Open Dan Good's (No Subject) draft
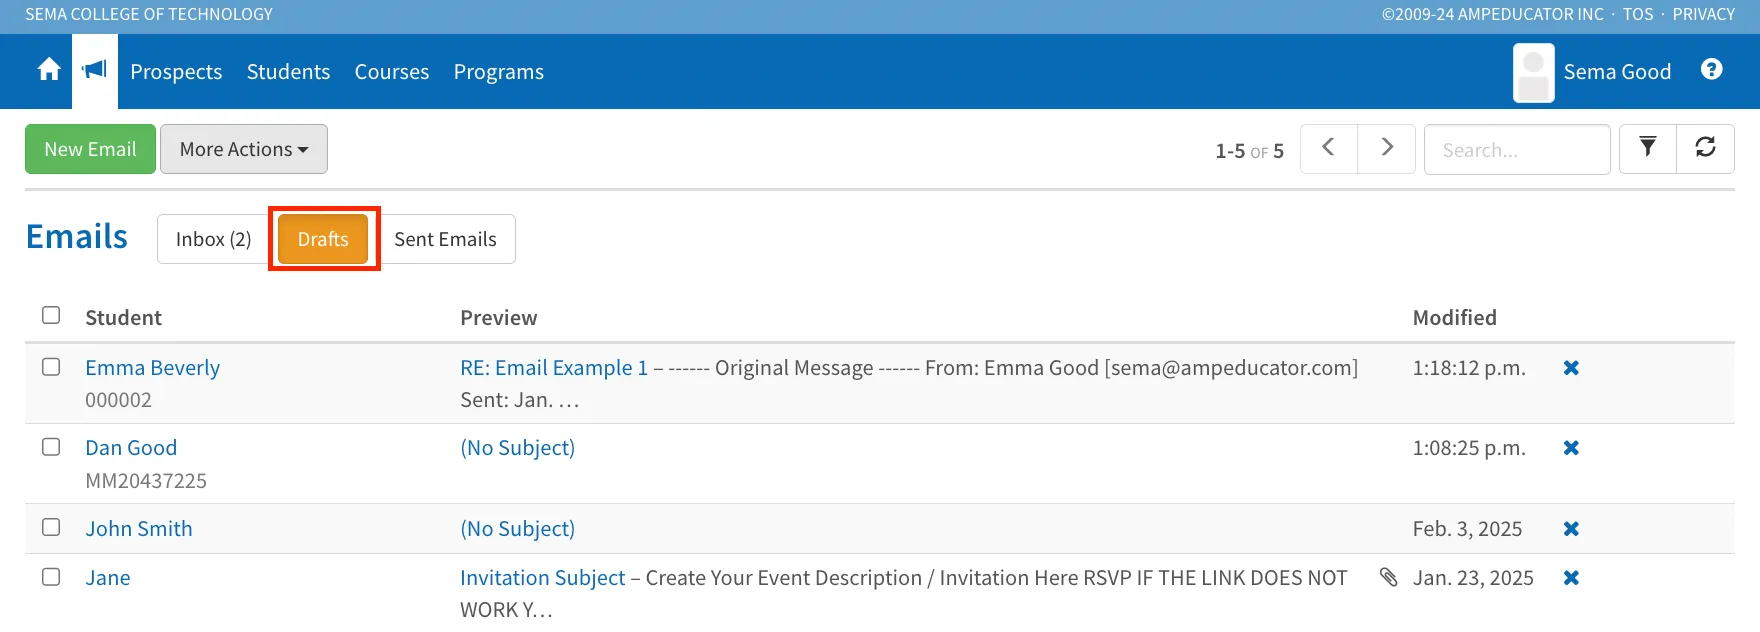 (518, 448)
